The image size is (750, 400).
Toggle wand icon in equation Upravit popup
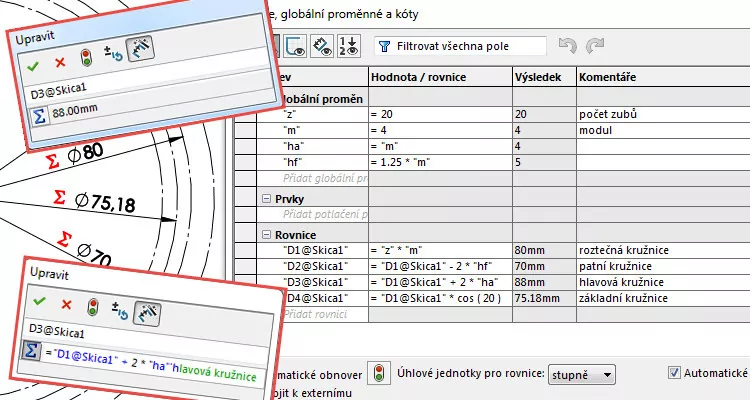coord(147,314)
